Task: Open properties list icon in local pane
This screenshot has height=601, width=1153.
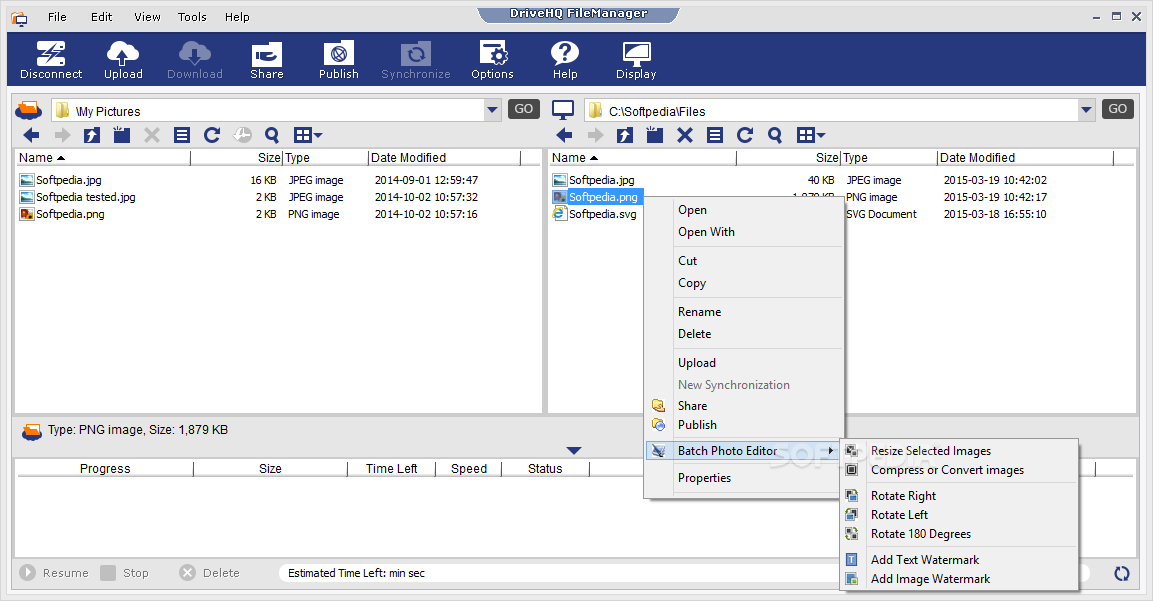Action: 715,135
